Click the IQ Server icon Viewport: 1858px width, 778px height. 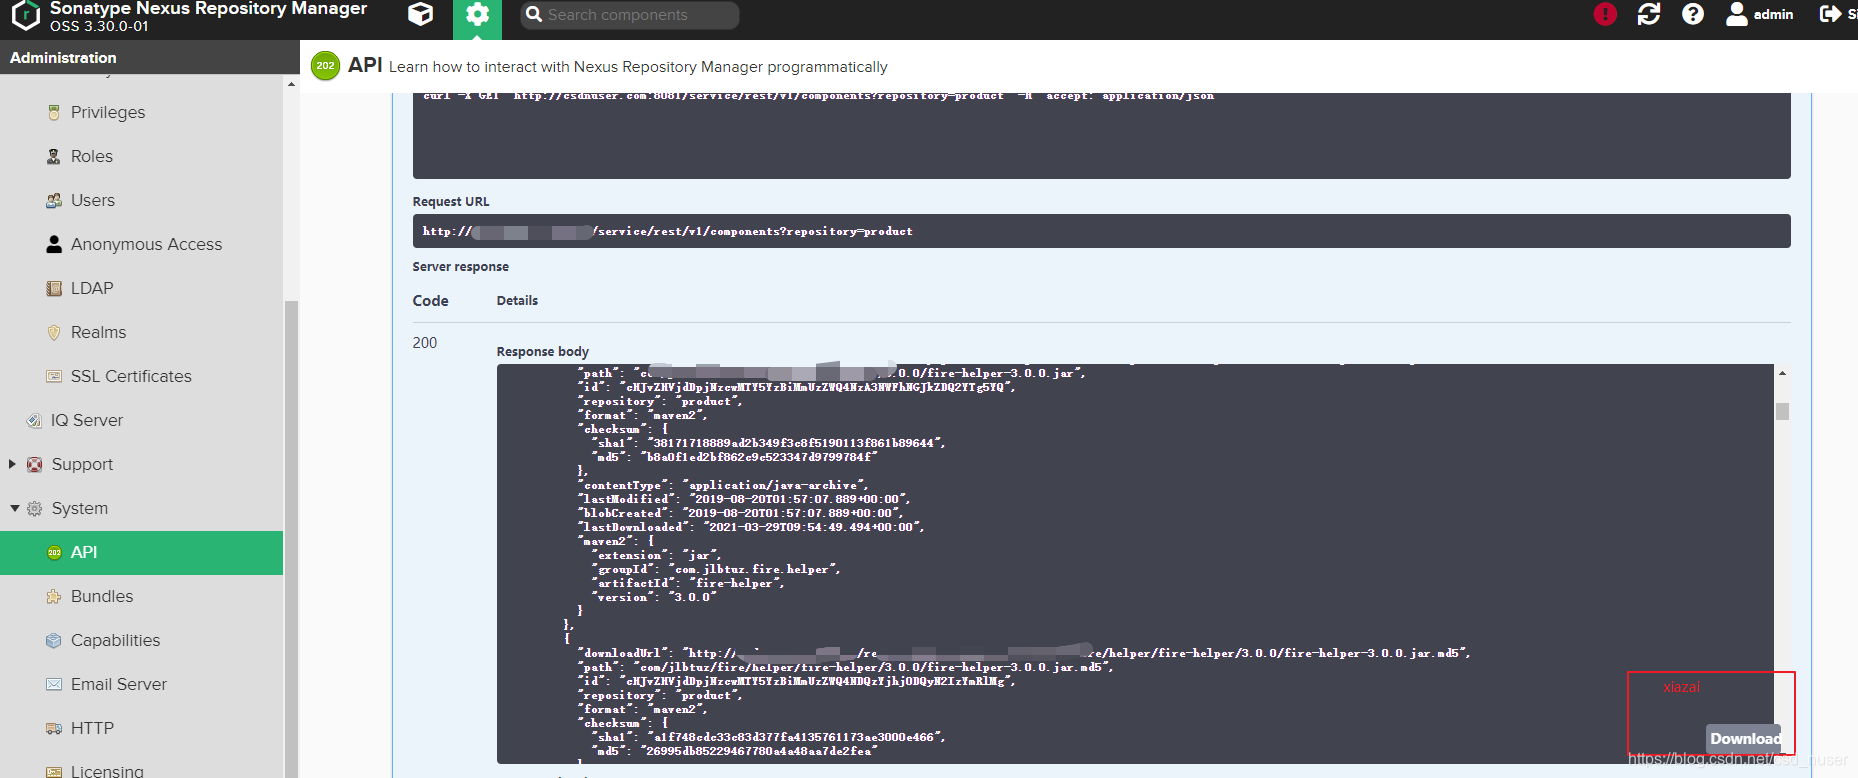click(34, 420)
